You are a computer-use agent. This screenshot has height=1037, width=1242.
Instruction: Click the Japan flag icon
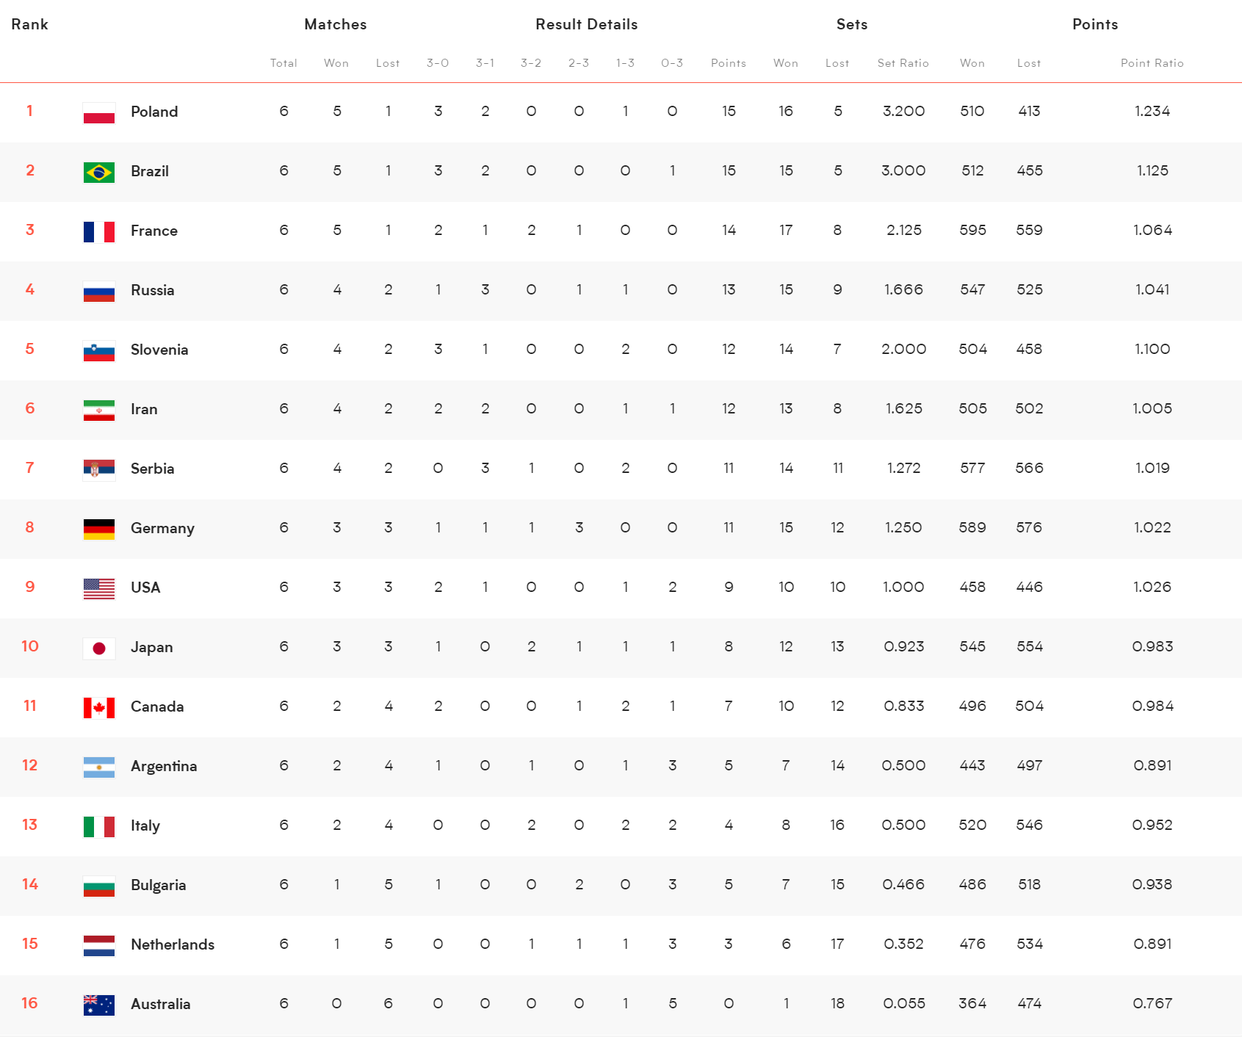tap(99, 648)
